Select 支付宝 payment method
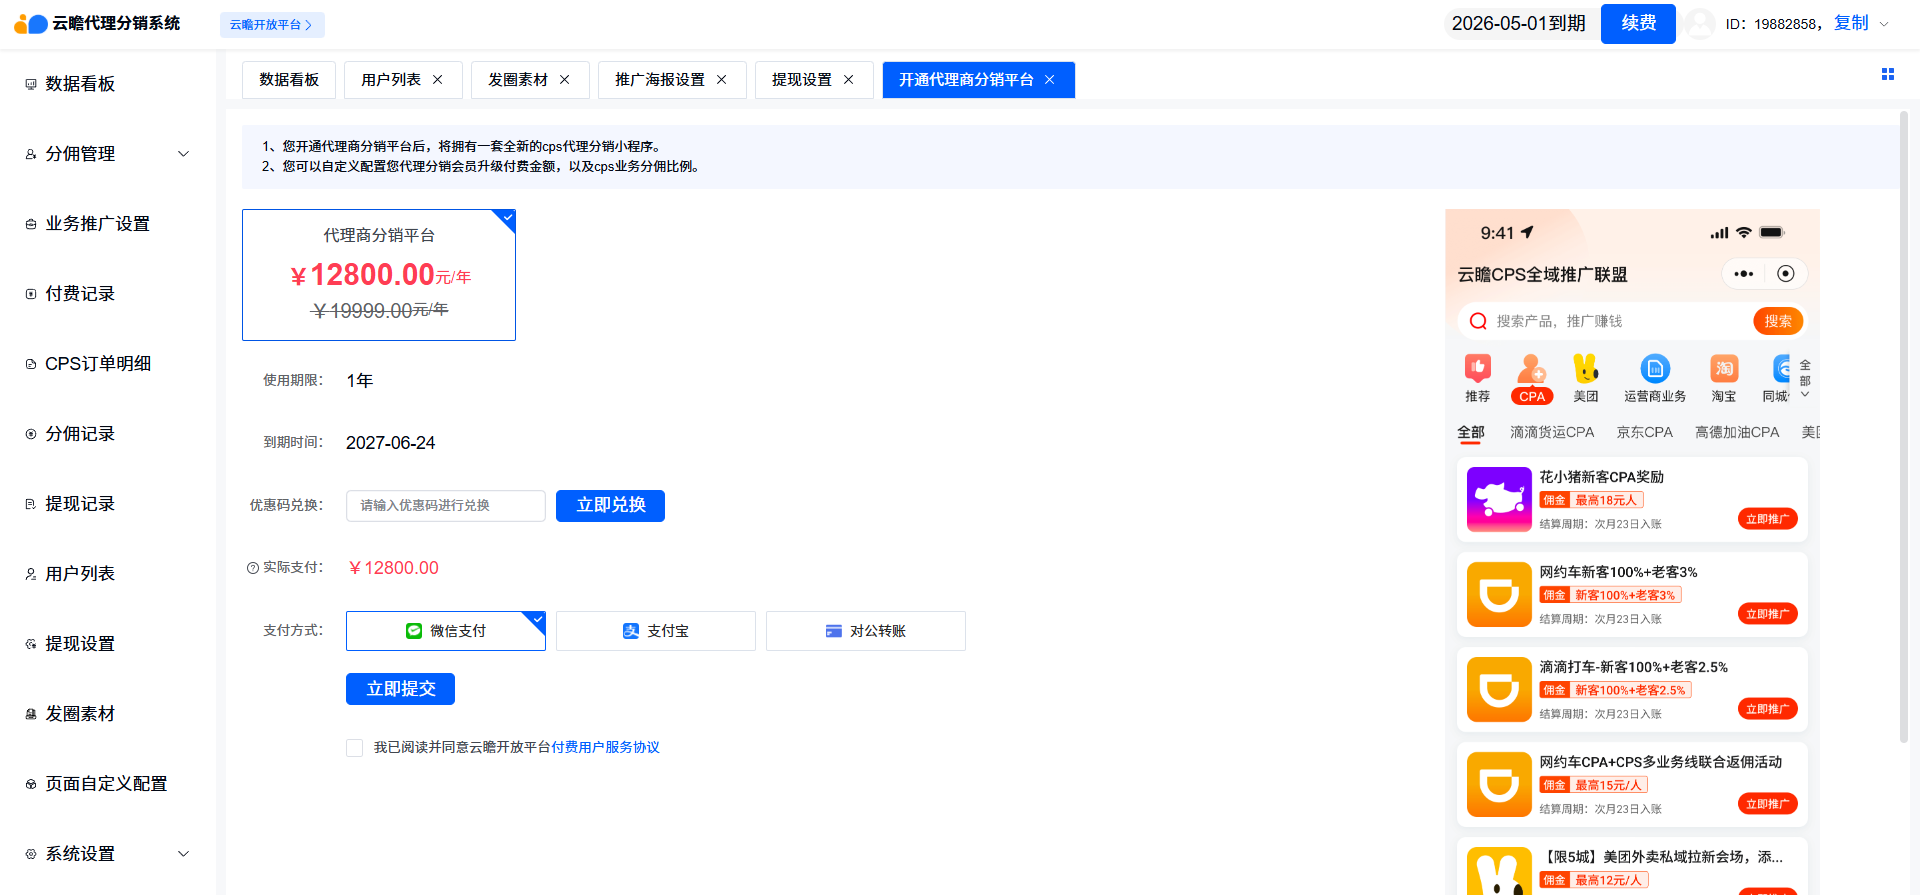 (656, 631)
